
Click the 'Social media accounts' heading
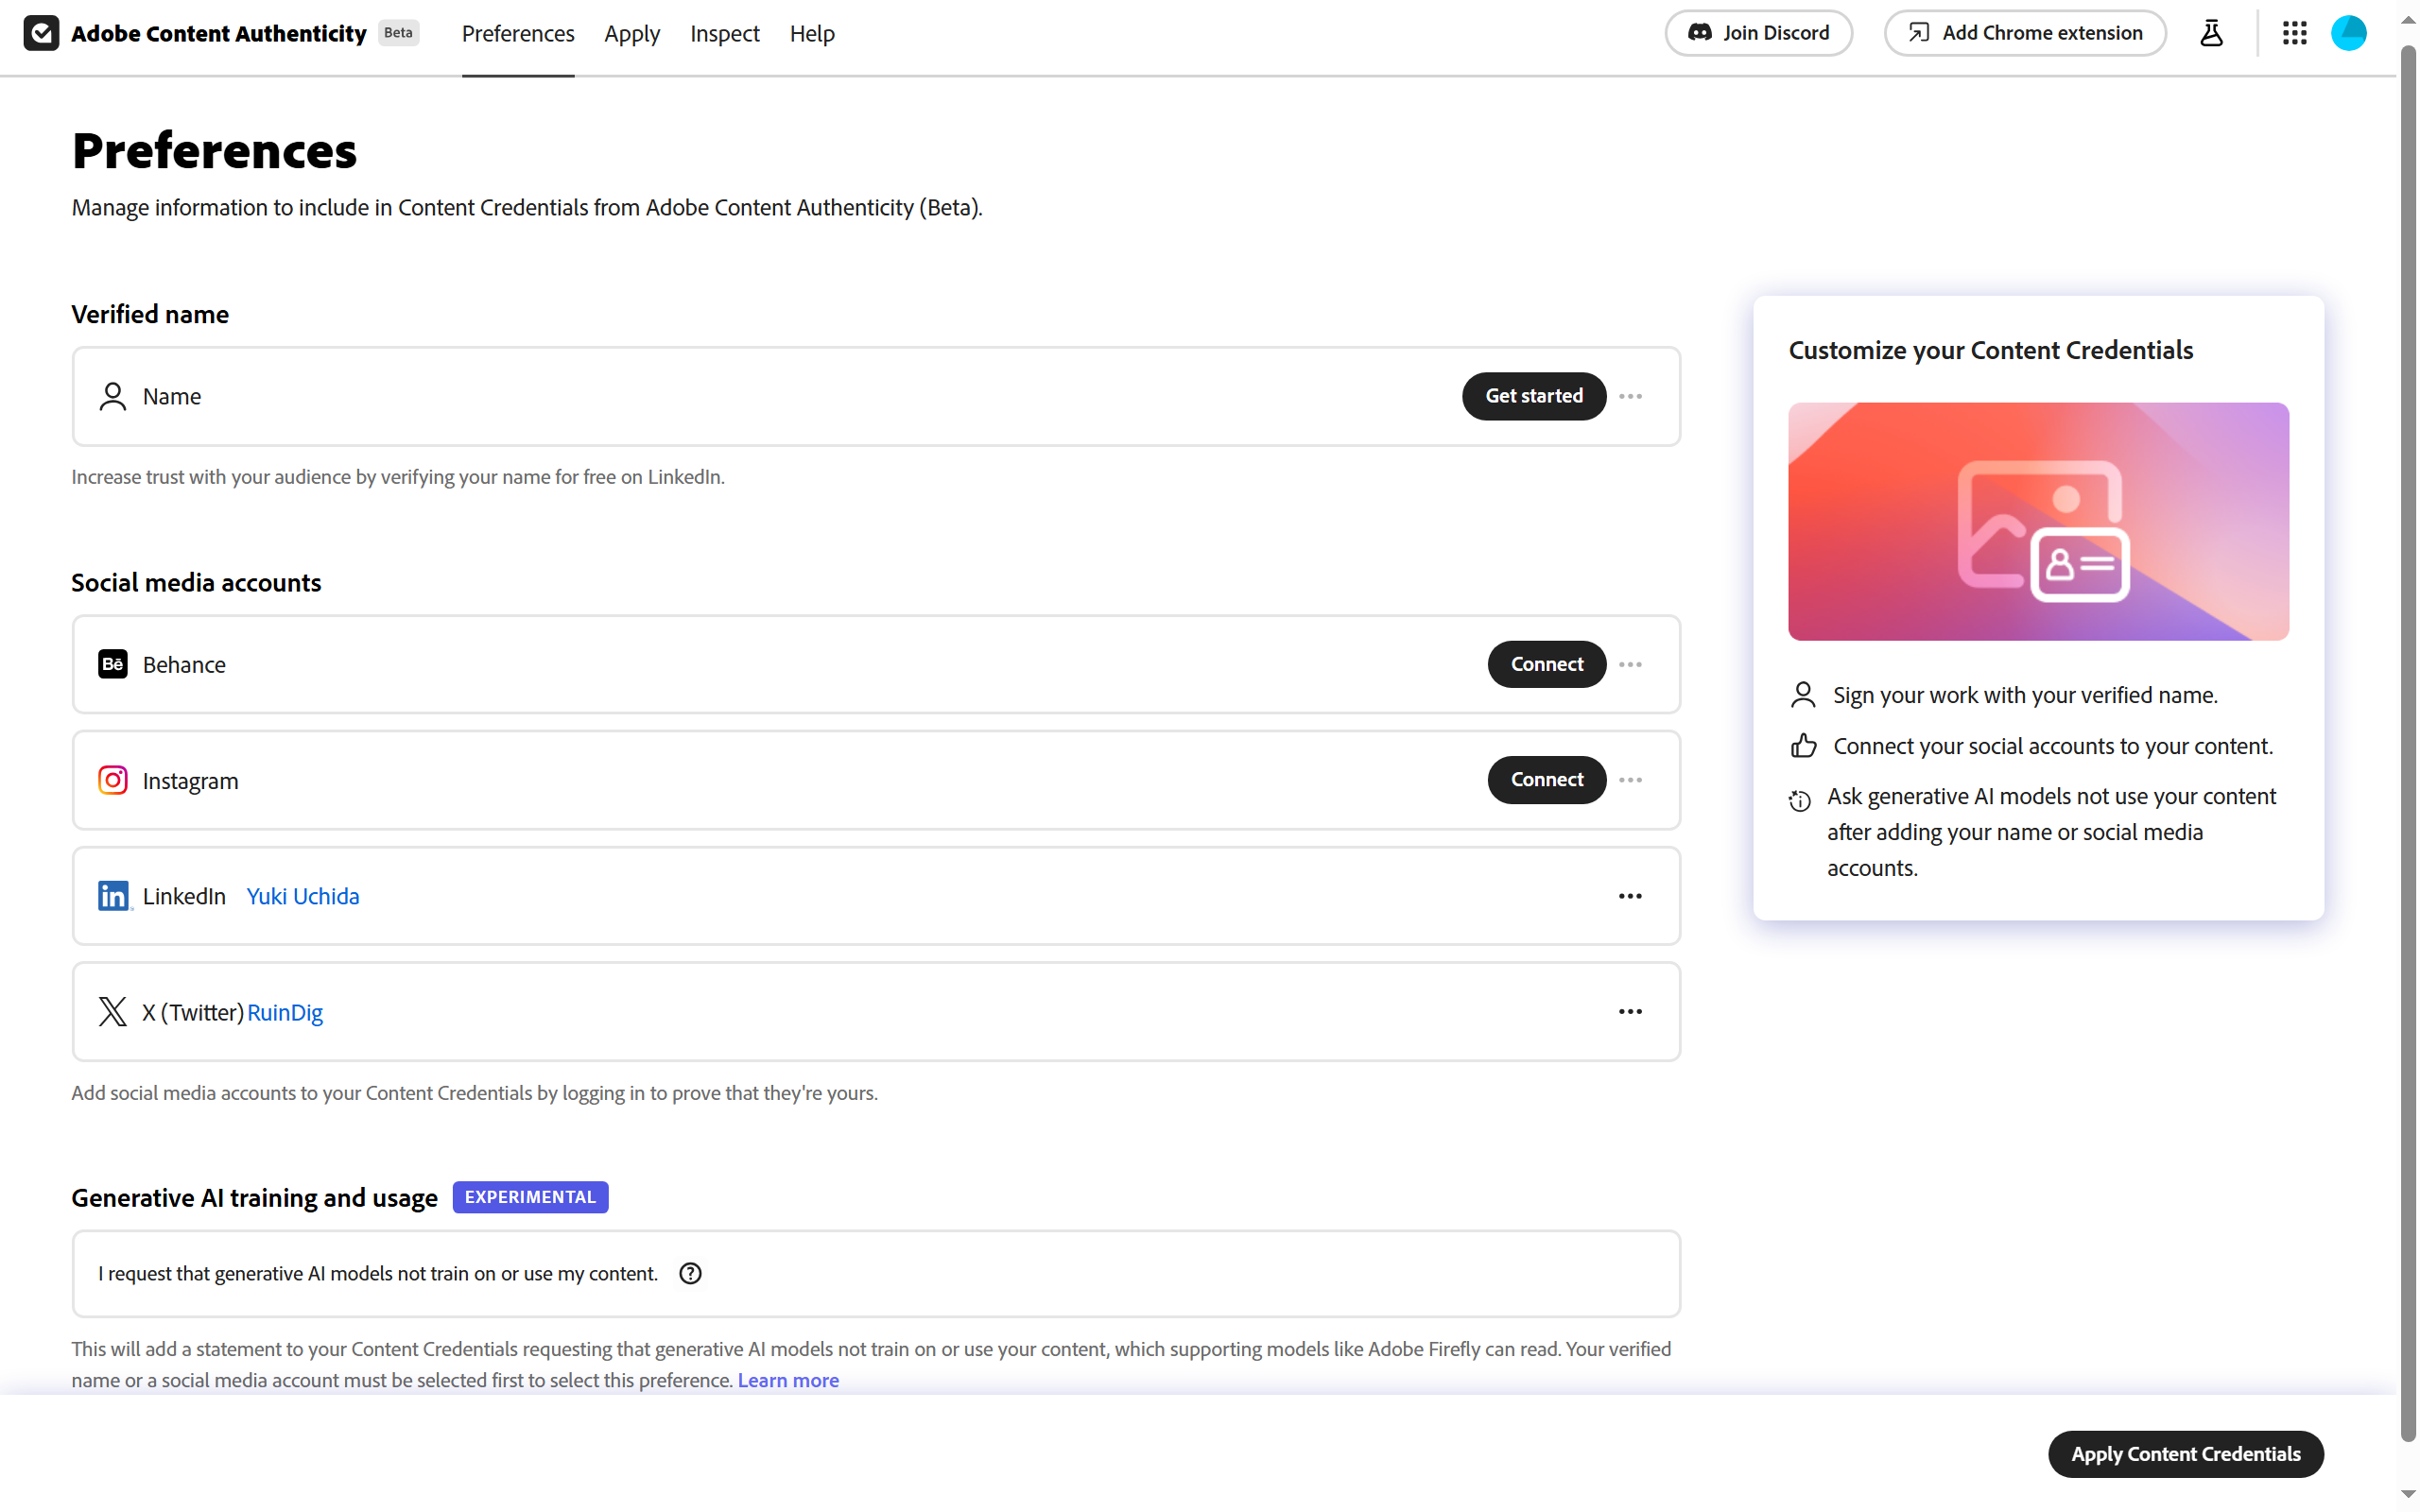pos(196,582)
